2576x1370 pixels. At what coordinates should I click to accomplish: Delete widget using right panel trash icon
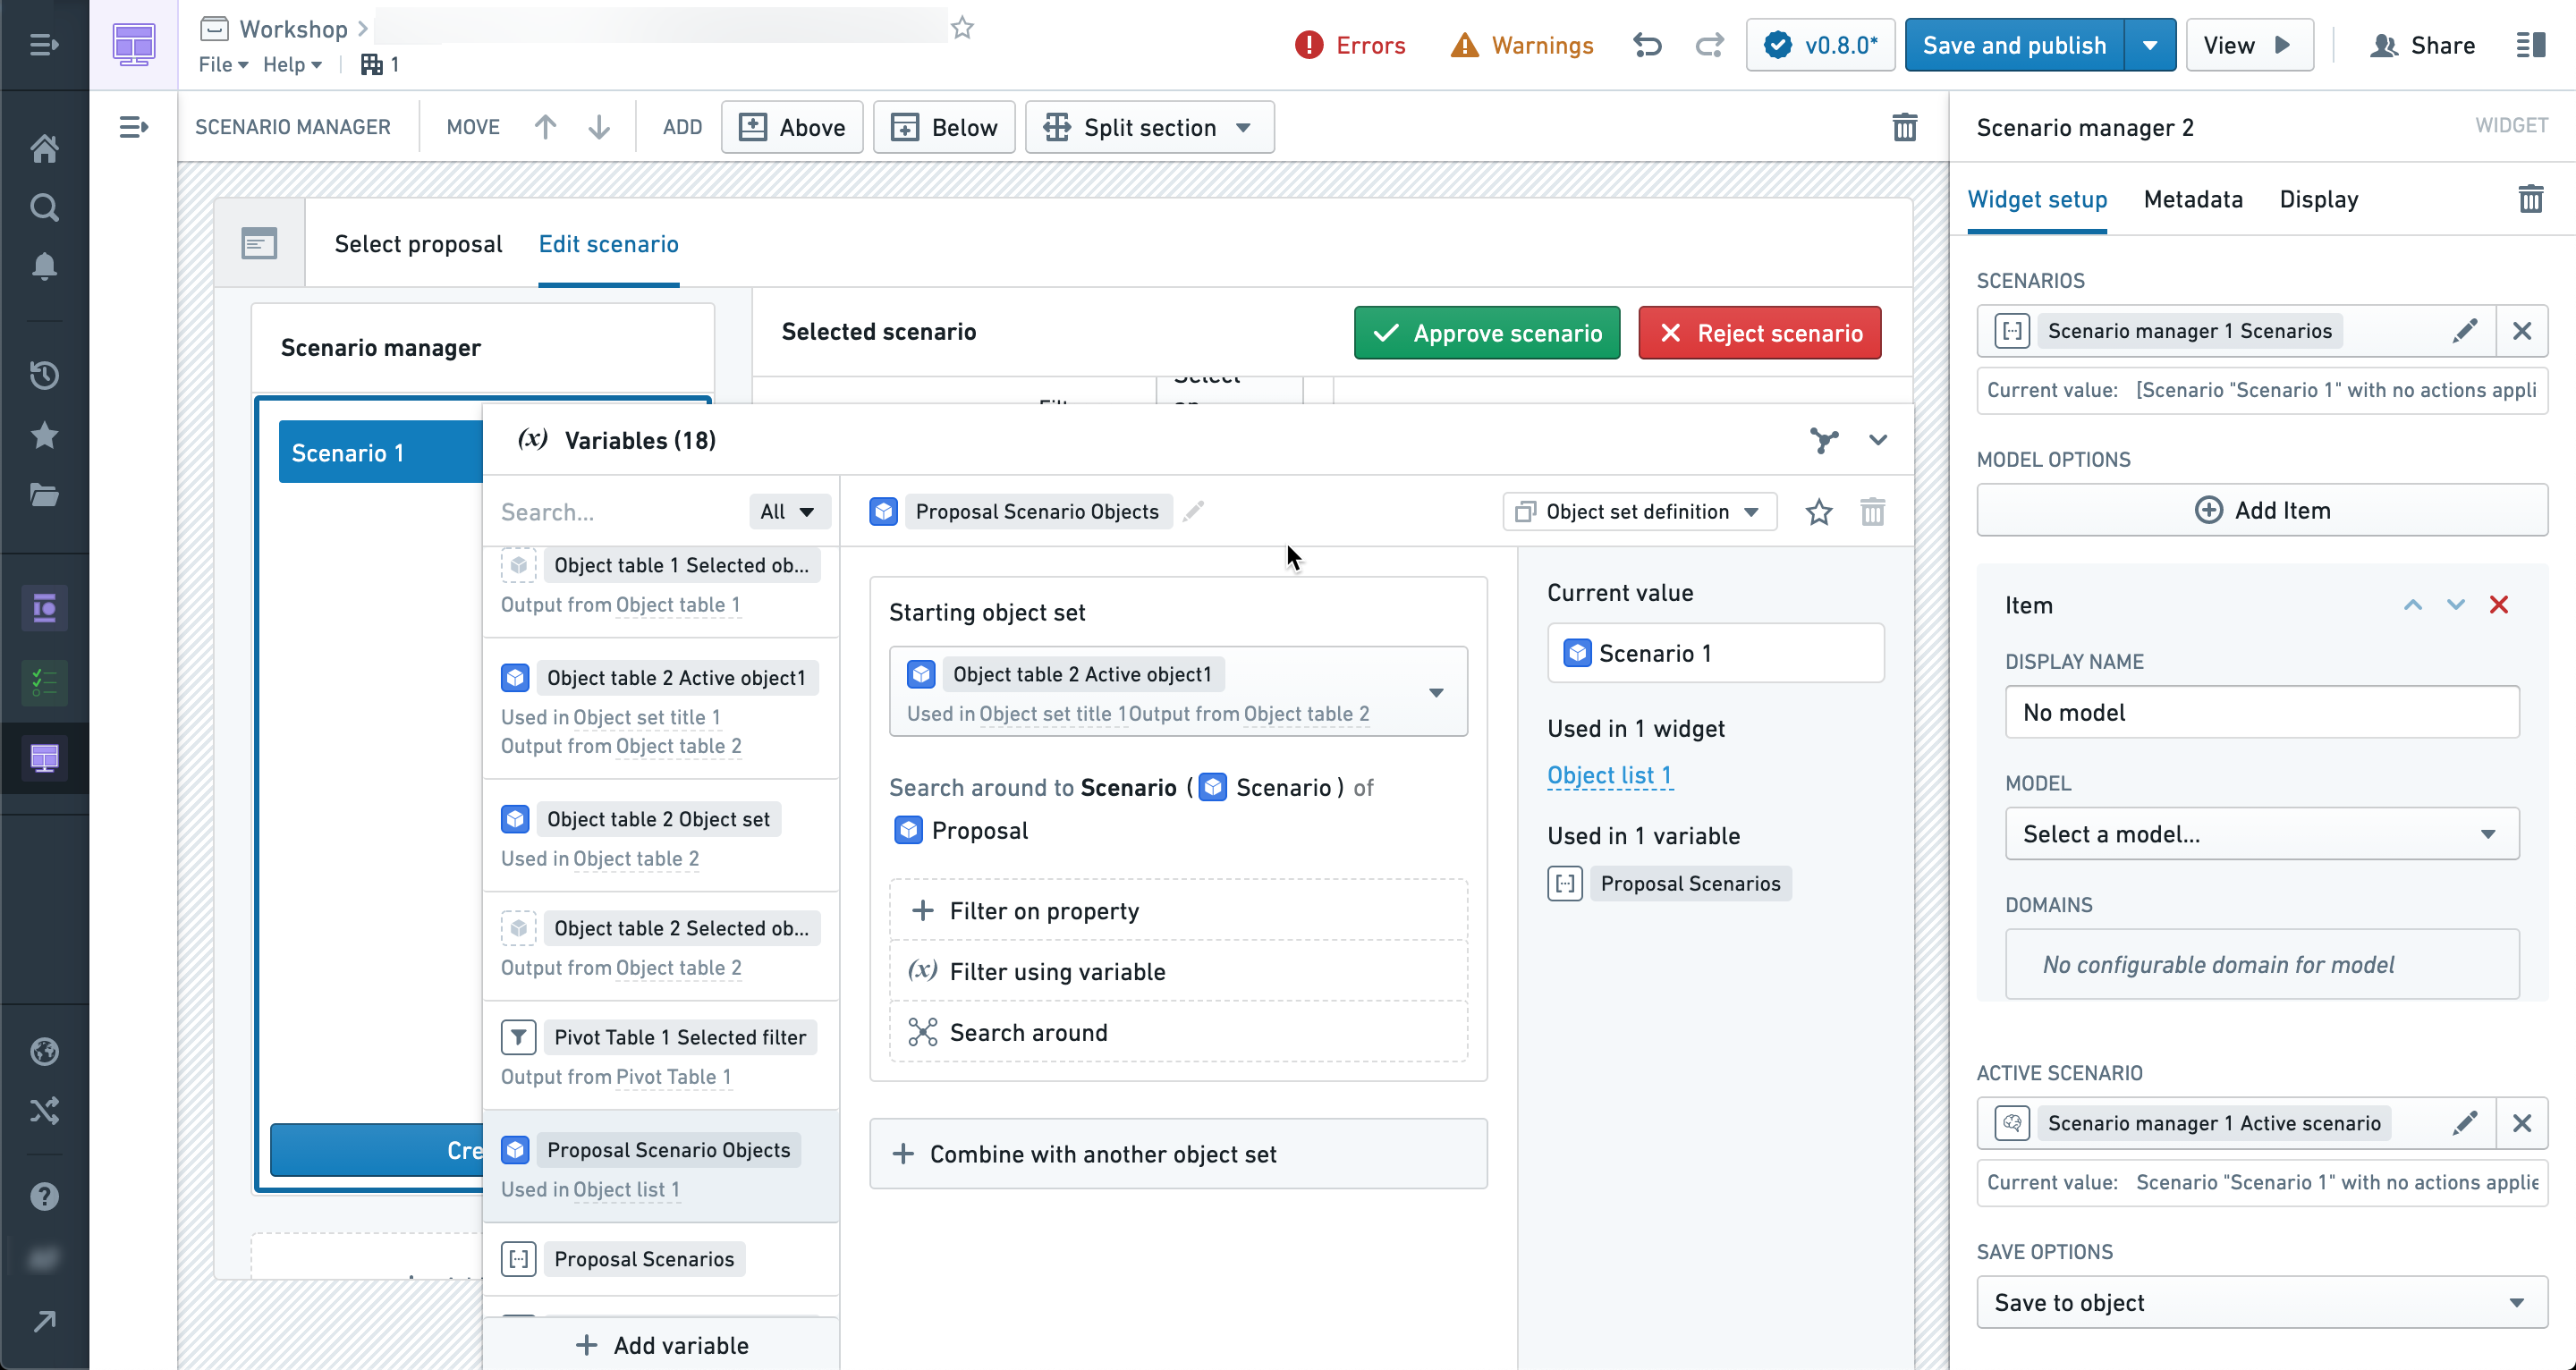[2531, 199]
